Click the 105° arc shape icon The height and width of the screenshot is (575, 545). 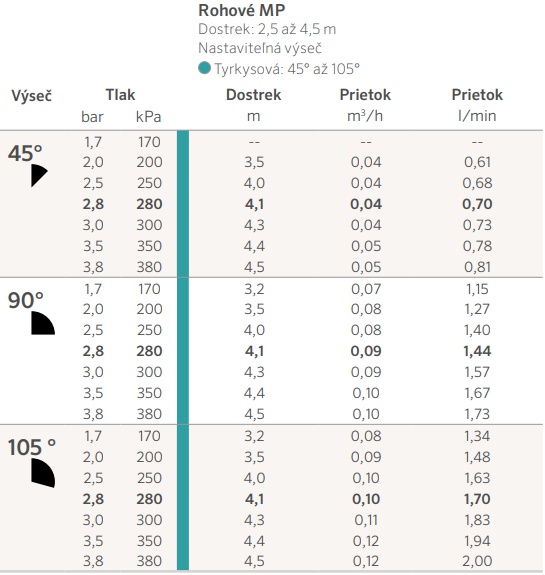click(43, 473)
